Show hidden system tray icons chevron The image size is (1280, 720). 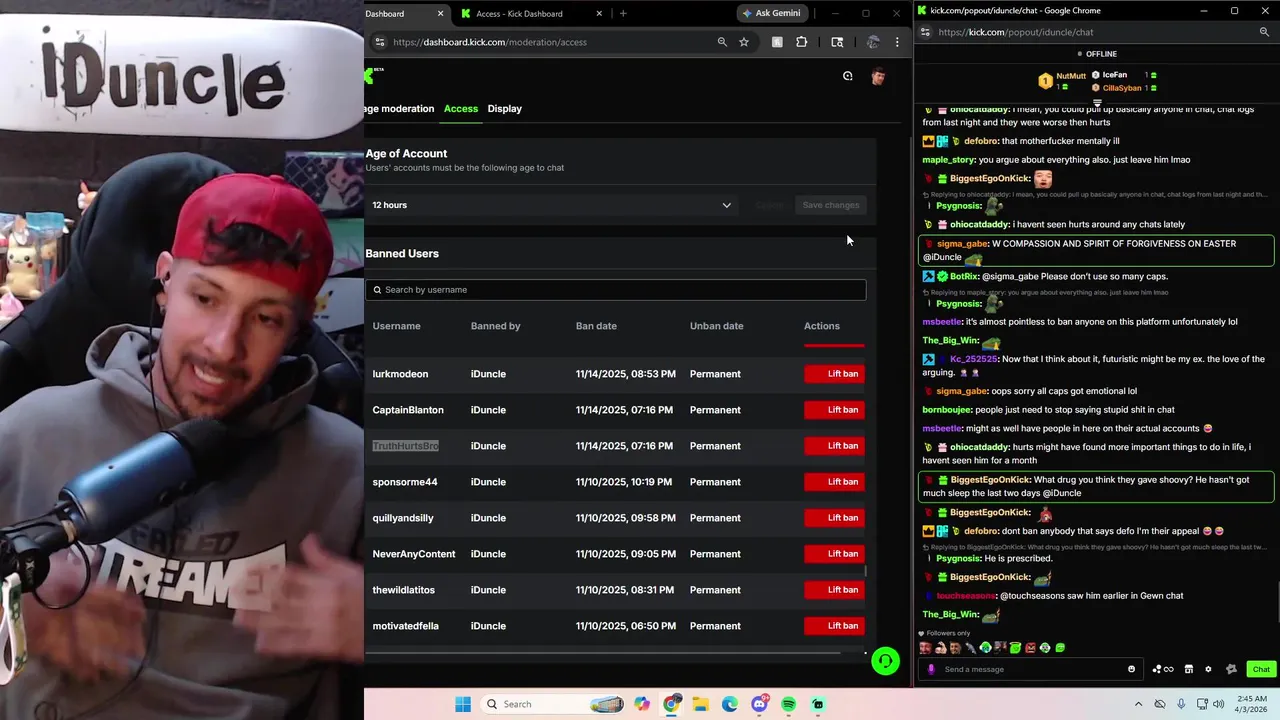point(1138,704)
